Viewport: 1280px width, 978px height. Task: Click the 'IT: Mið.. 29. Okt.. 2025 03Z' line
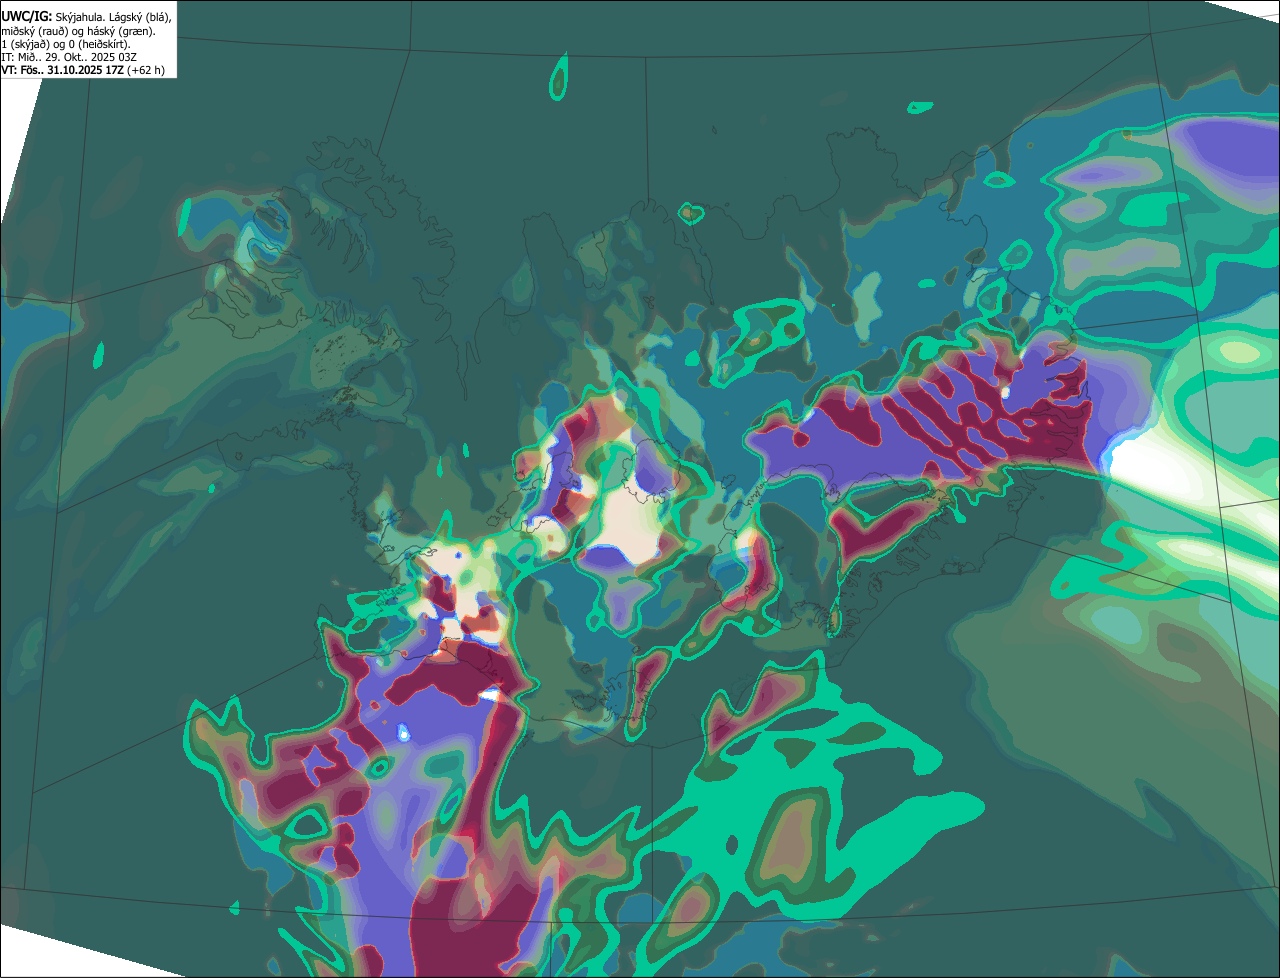(69, 57)
